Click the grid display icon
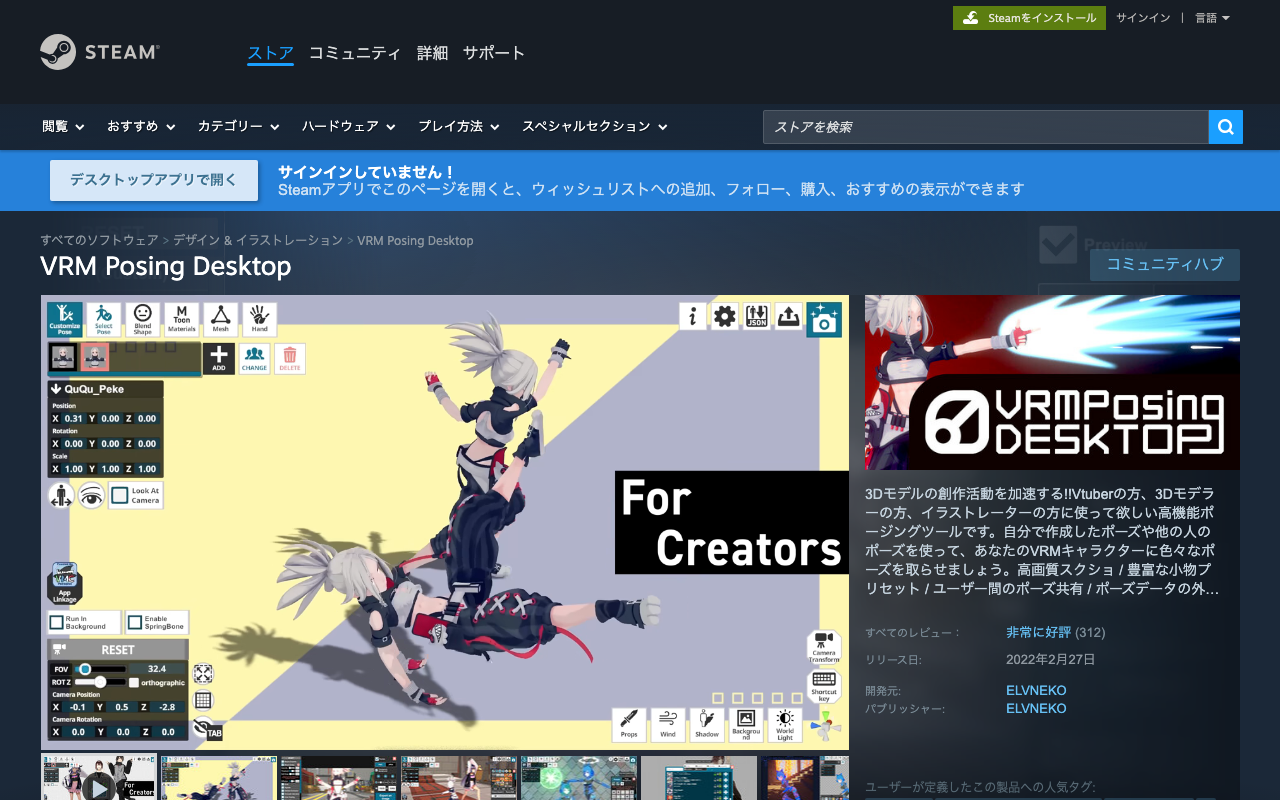This screenshot has height=800, width=1280. tap(203, 700)
